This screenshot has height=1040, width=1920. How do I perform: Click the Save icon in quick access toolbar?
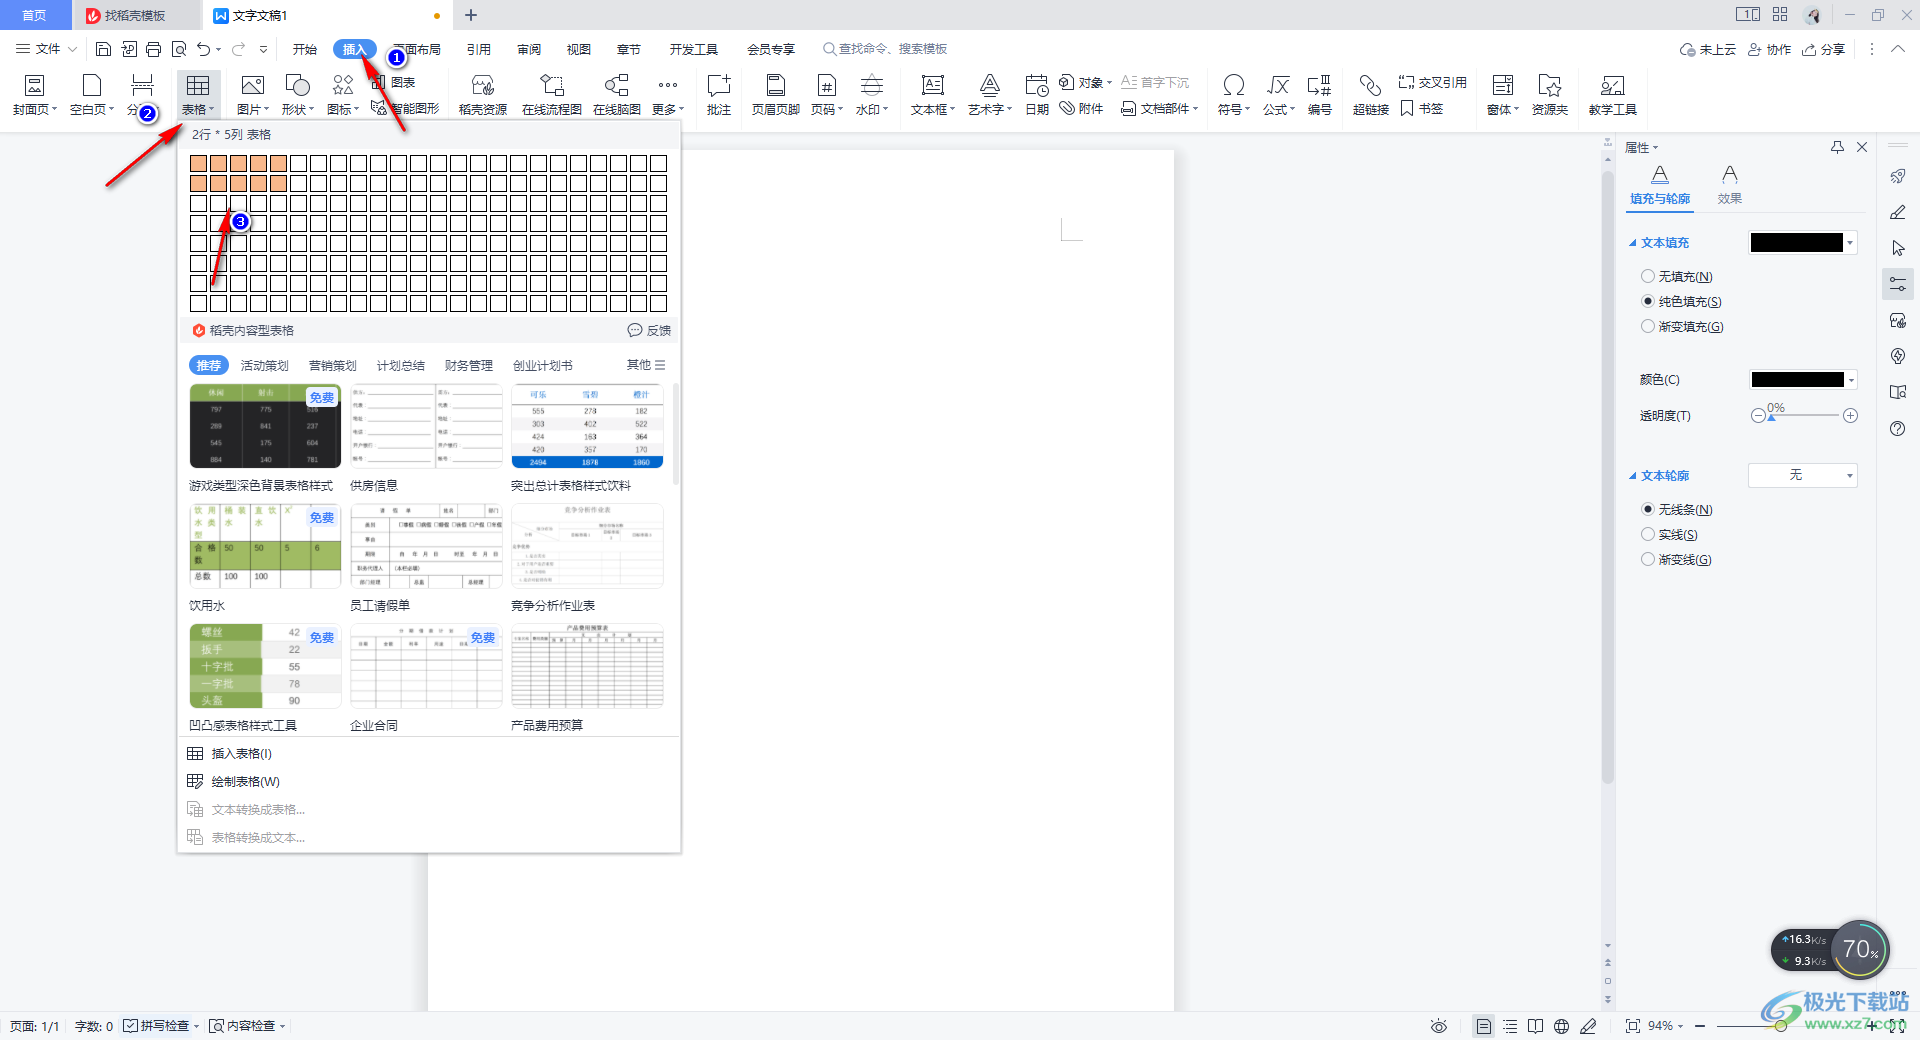(103, 49)
